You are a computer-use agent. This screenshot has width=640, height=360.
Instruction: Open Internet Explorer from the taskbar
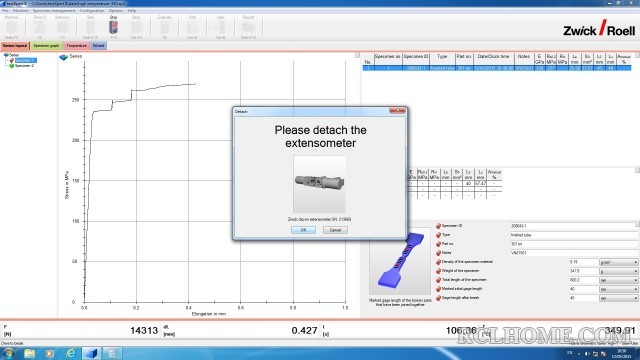(71, 353)
